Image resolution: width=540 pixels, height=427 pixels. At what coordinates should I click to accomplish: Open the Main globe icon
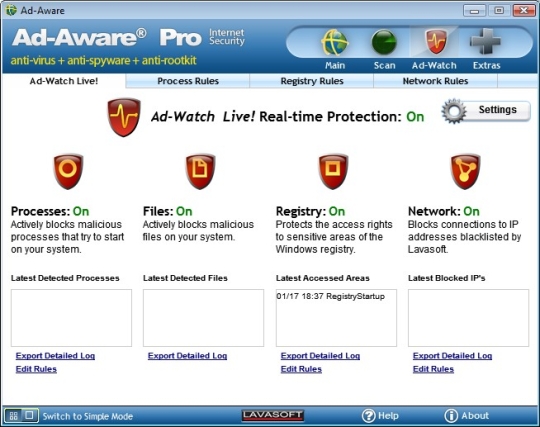pyautogui.click(x=334, y=43)
